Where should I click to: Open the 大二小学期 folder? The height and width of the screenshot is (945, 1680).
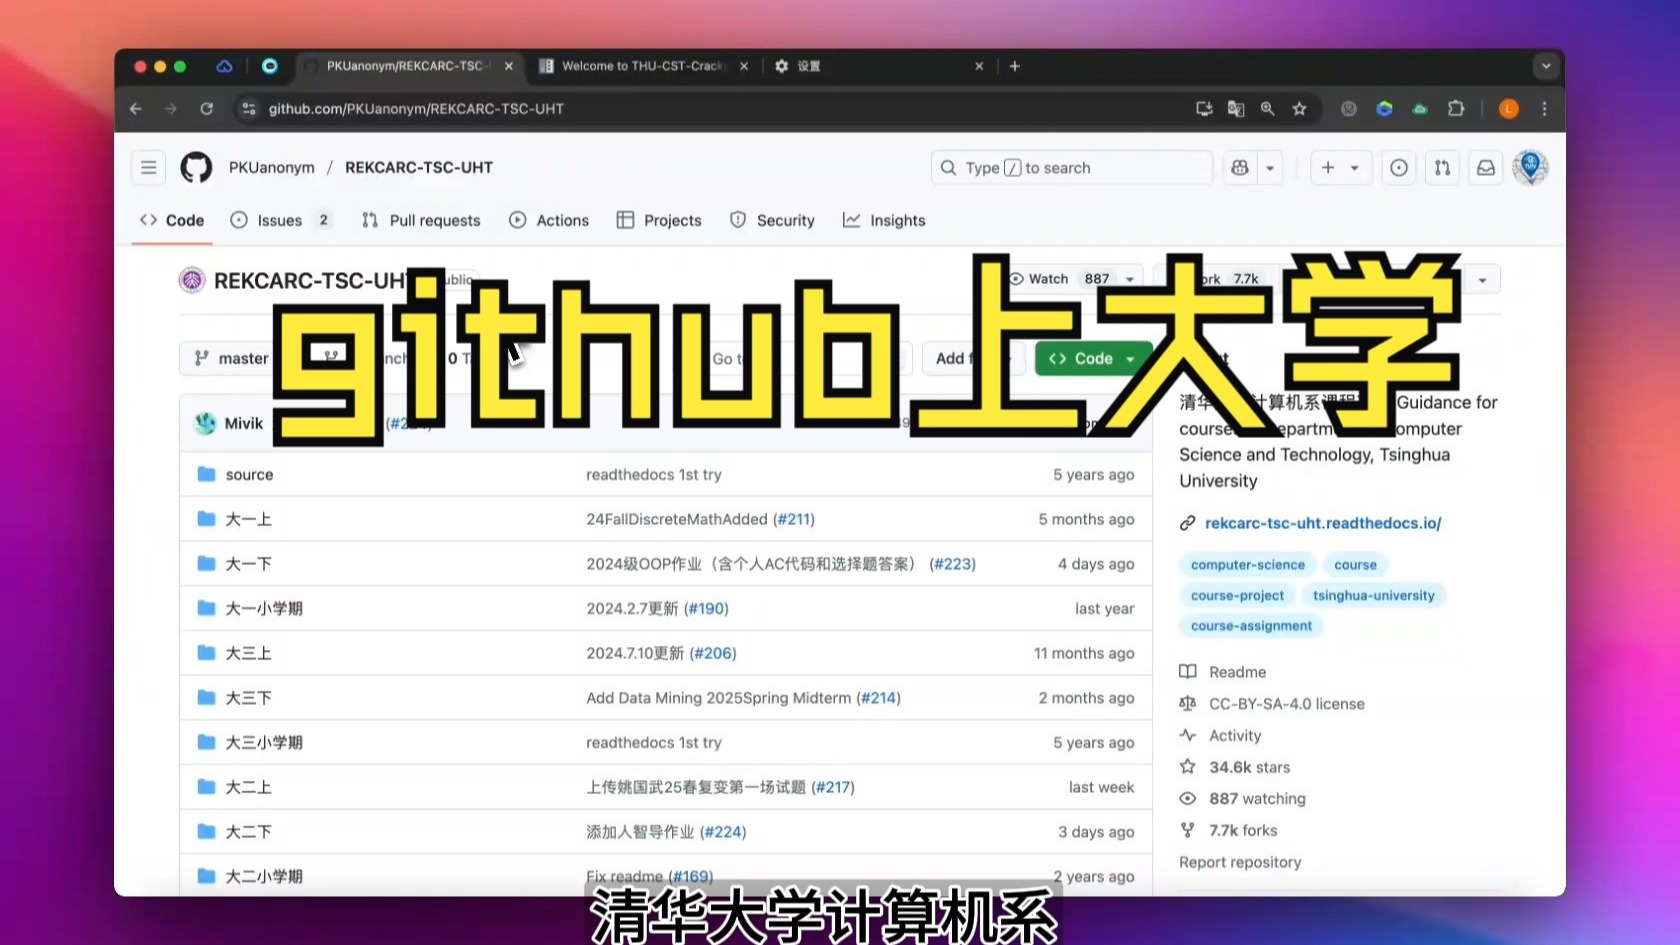(264, 876)
